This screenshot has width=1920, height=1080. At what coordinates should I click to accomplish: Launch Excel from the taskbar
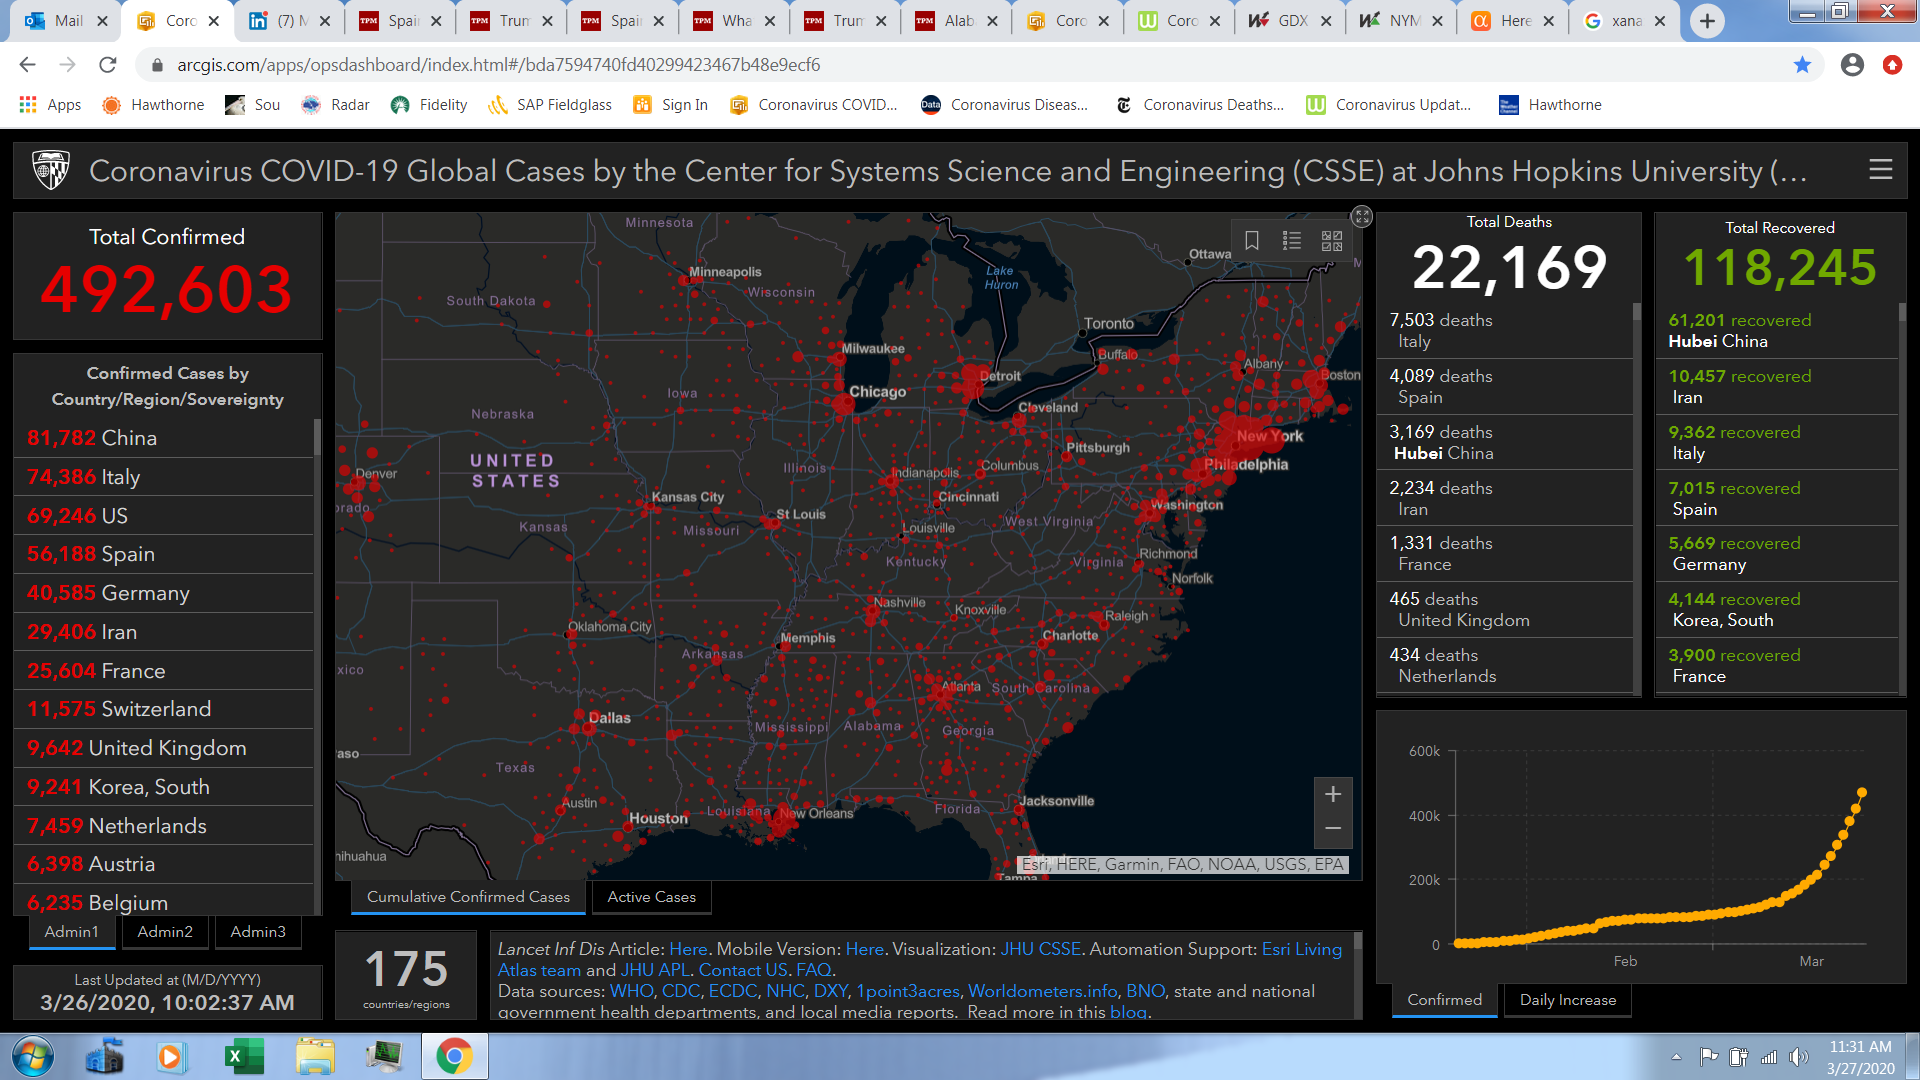[244, 1056]
